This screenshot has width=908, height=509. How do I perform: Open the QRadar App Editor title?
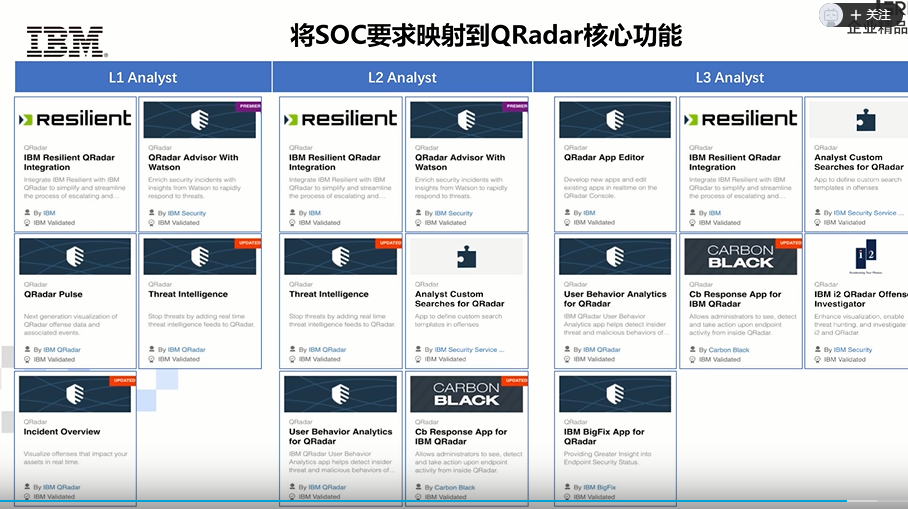604,157
